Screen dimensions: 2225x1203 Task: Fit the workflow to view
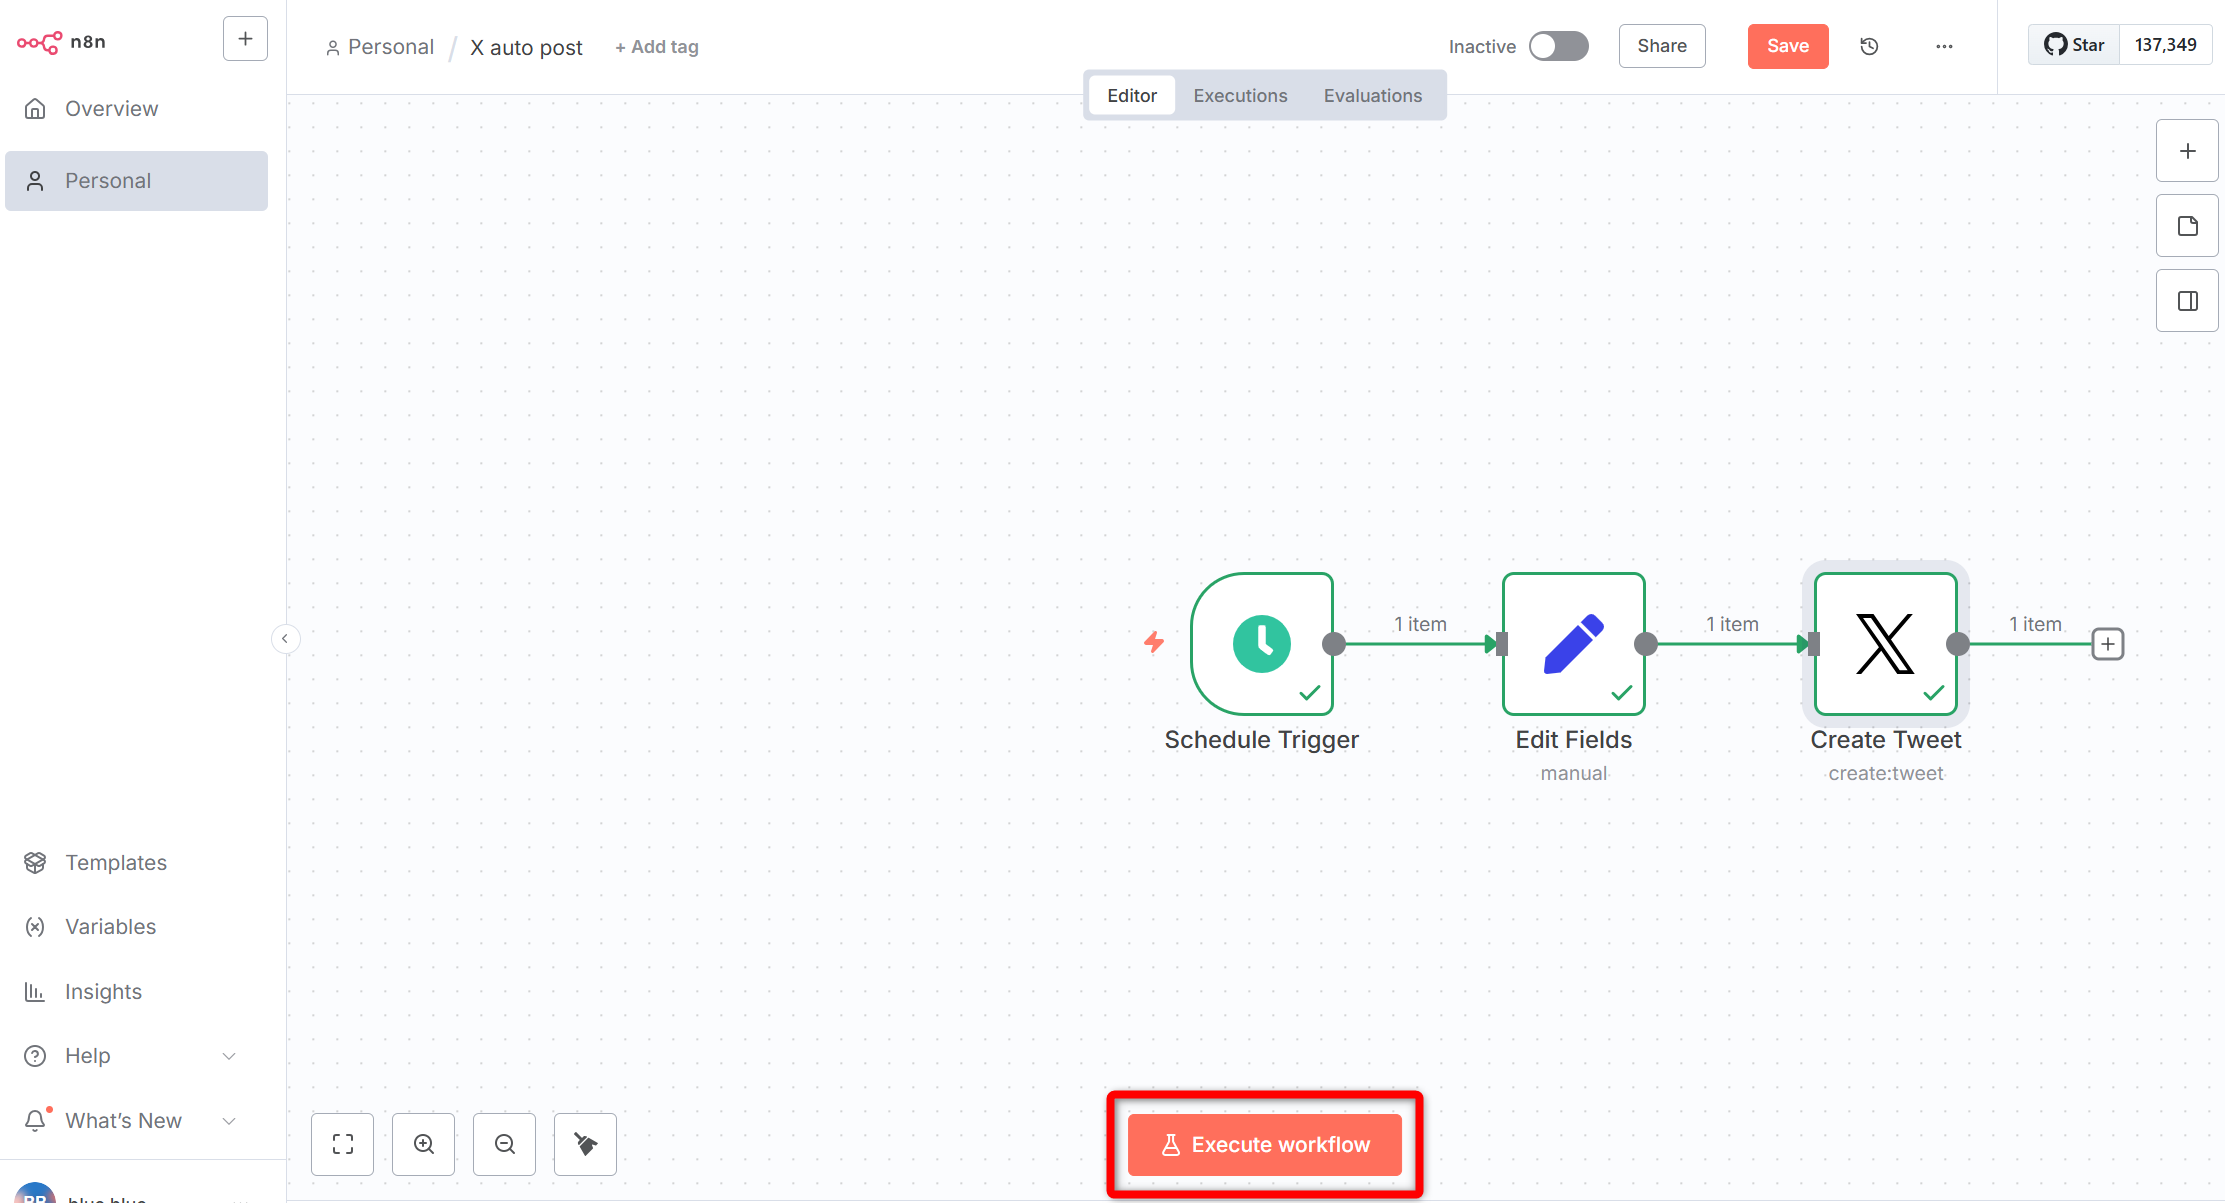pos(342,1144)
